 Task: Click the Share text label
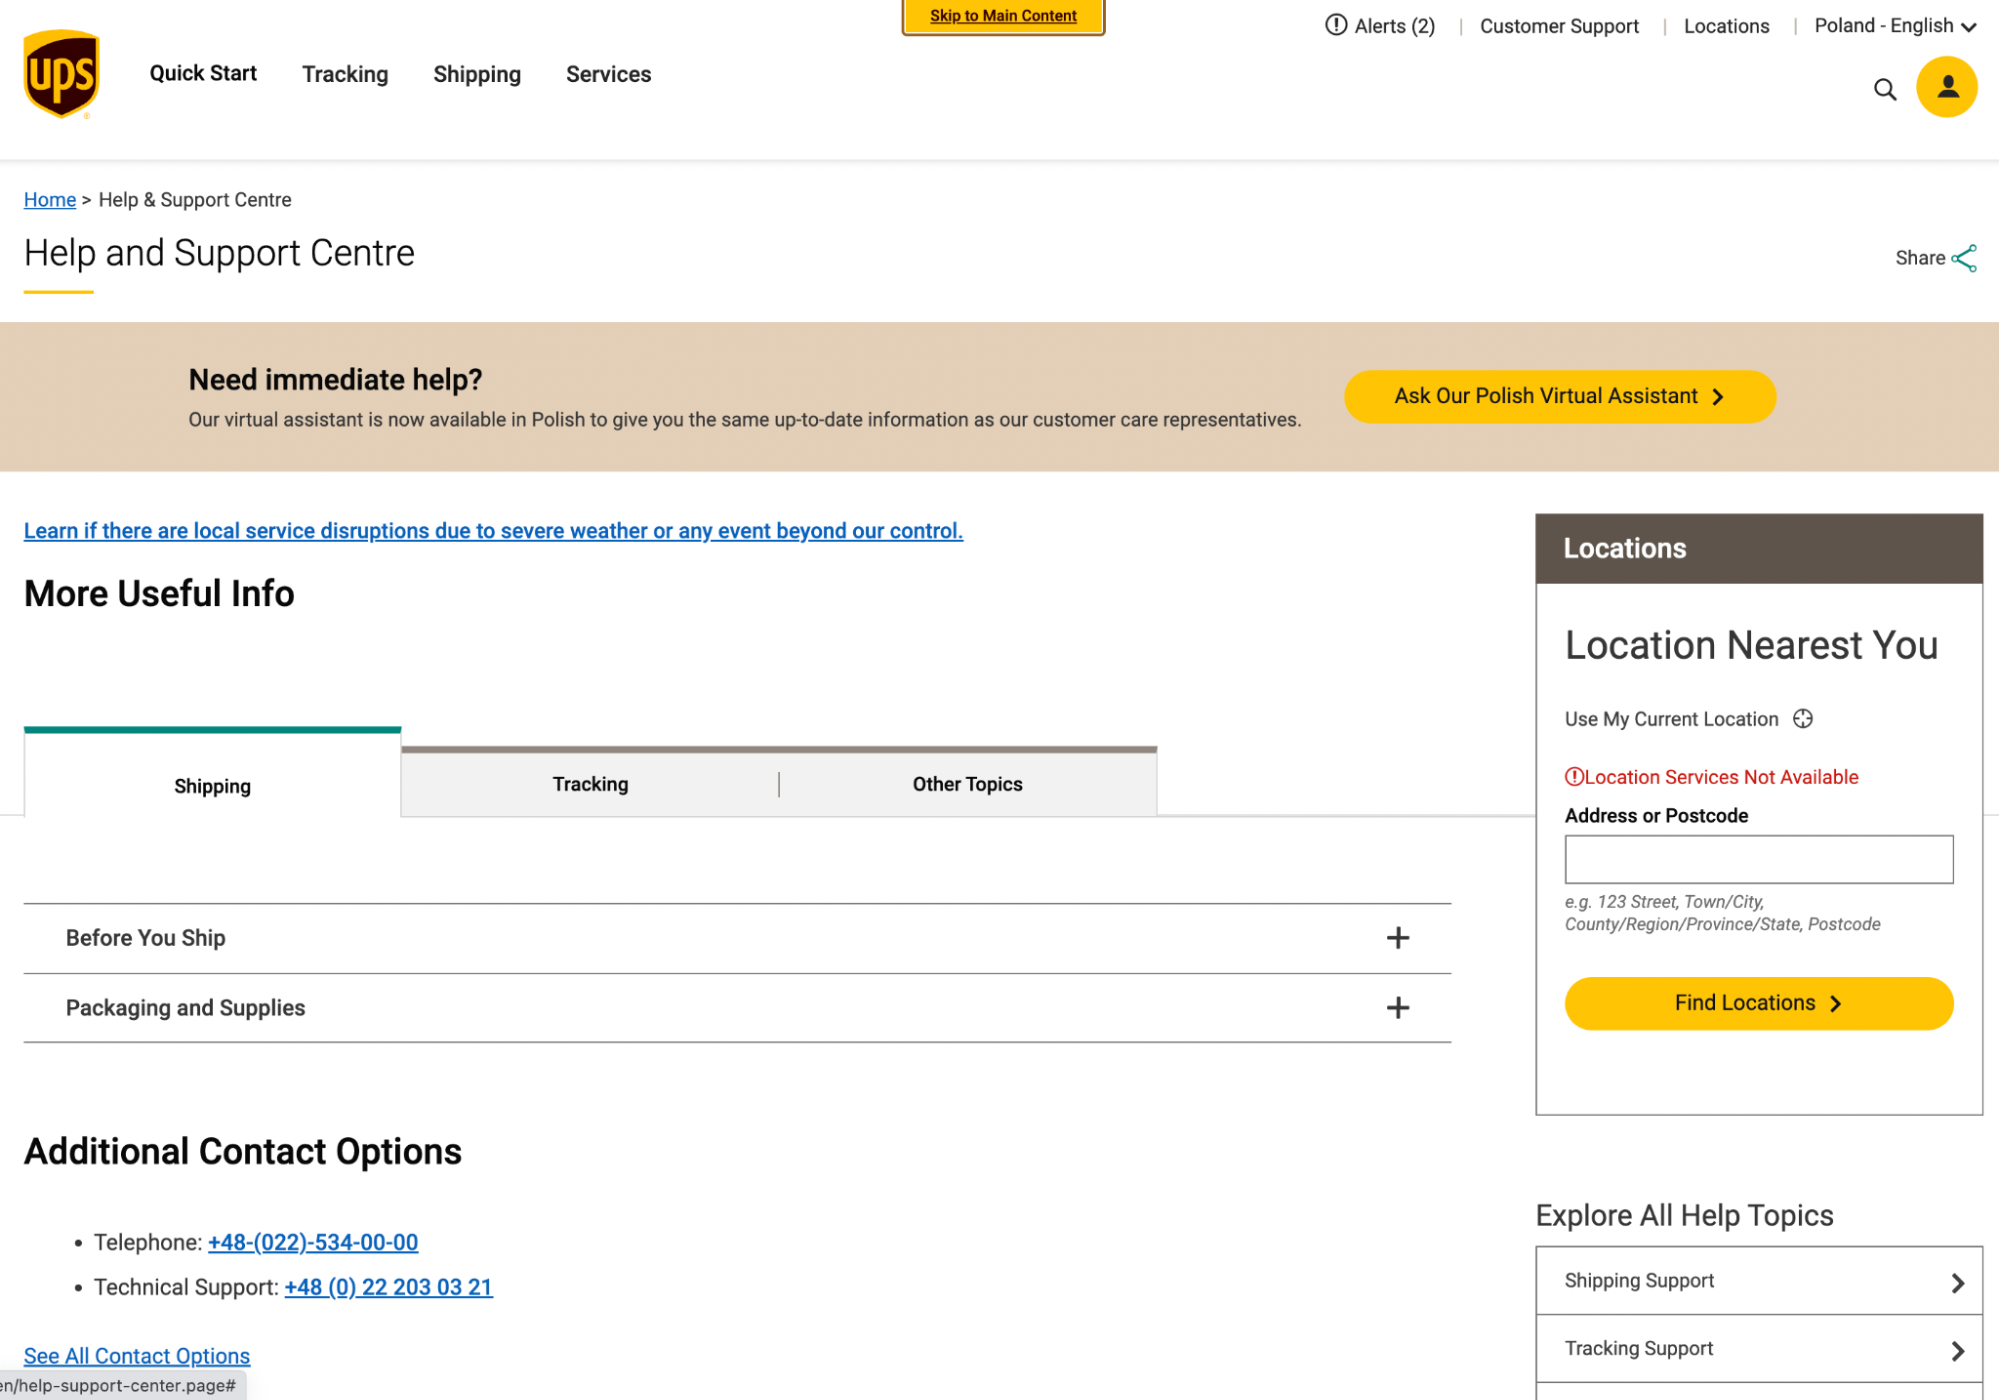pyautogui.click(x=1920, y=258)
